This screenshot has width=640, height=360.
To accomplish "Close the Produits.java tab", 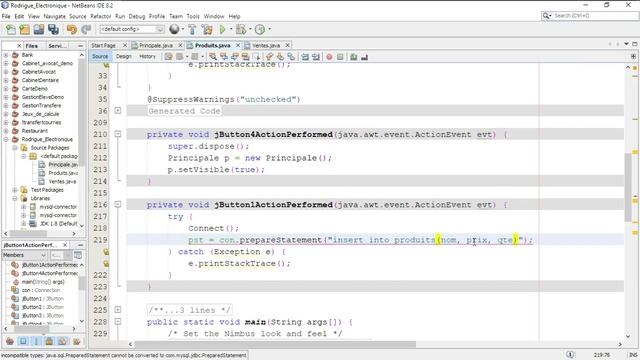I will point(237,45).
